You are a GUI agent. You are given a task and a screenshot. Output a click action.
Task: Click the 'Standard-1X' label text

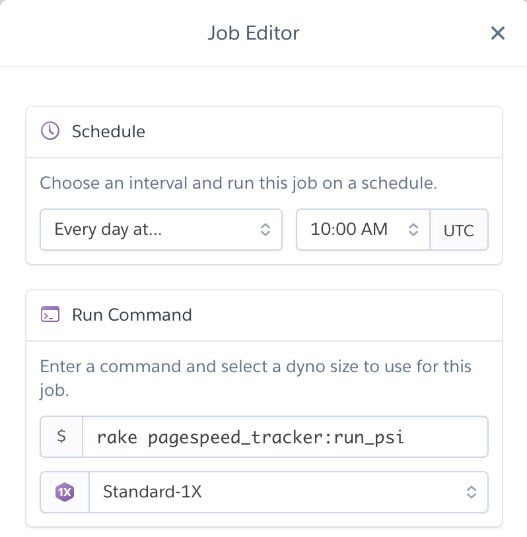pos(152,492)
